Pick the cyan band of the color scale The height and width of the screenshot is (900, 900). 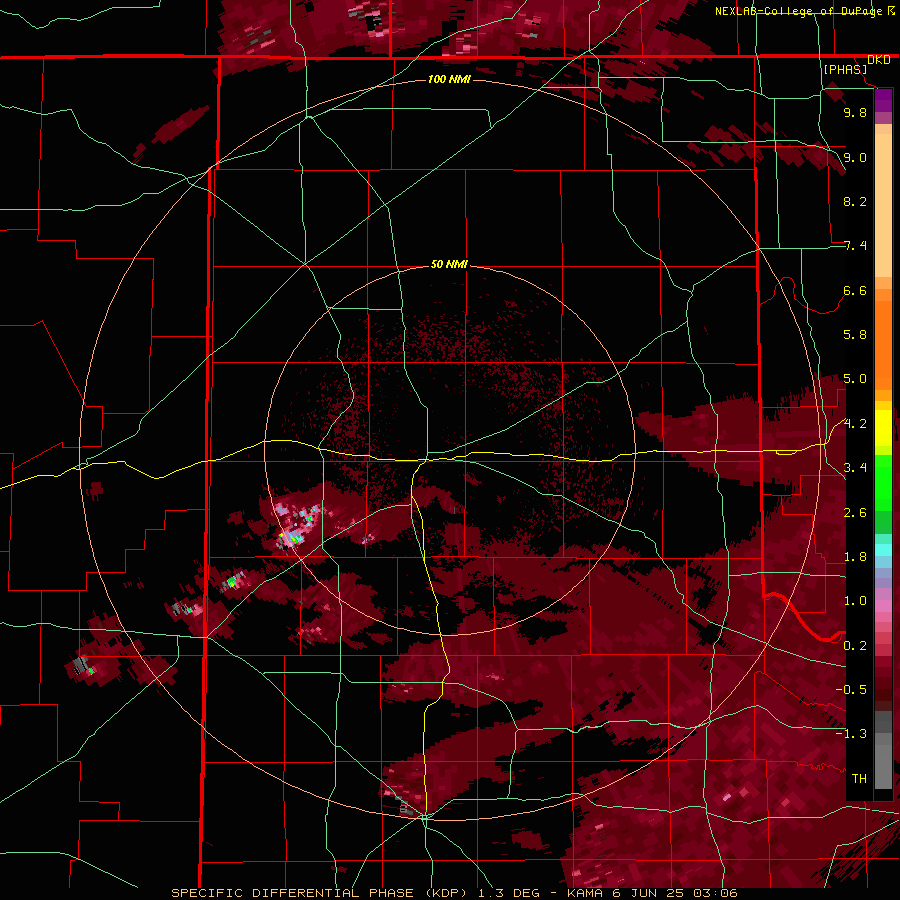pos(883,550)
